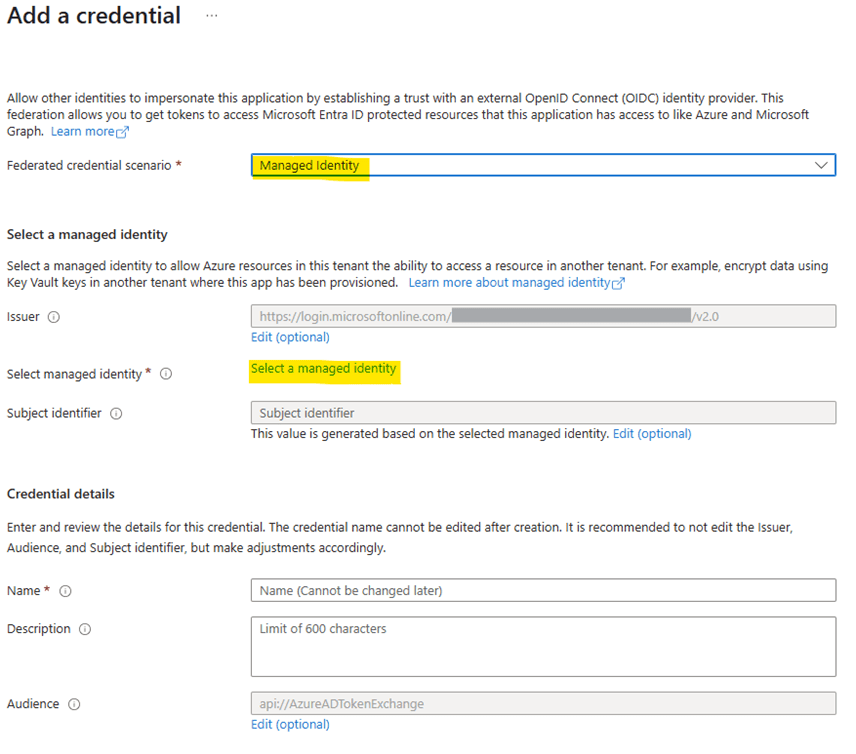This screenshot has height=754, width=856.
Task: Click Edit (optional) for the Subject identifier
Action: coord(651,433)
